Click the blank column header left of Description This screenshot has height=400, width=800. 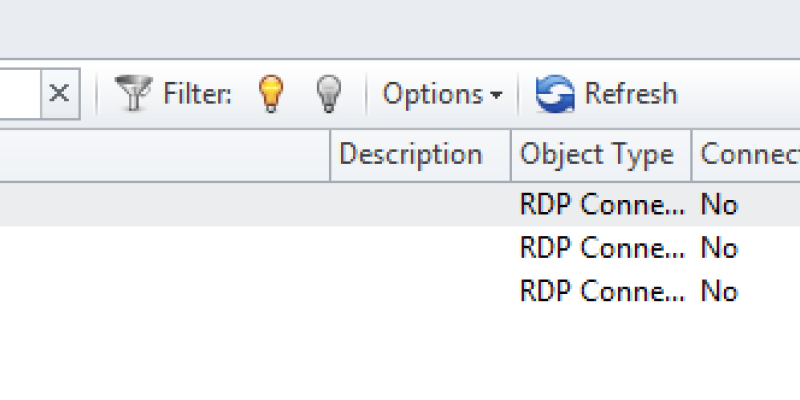click(165, 155)
